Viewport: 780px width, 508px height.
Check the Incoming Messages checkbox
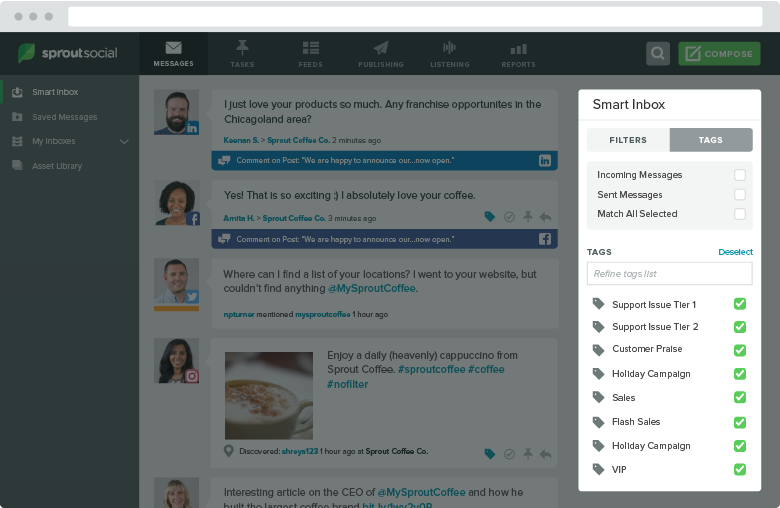click(740, 175)
